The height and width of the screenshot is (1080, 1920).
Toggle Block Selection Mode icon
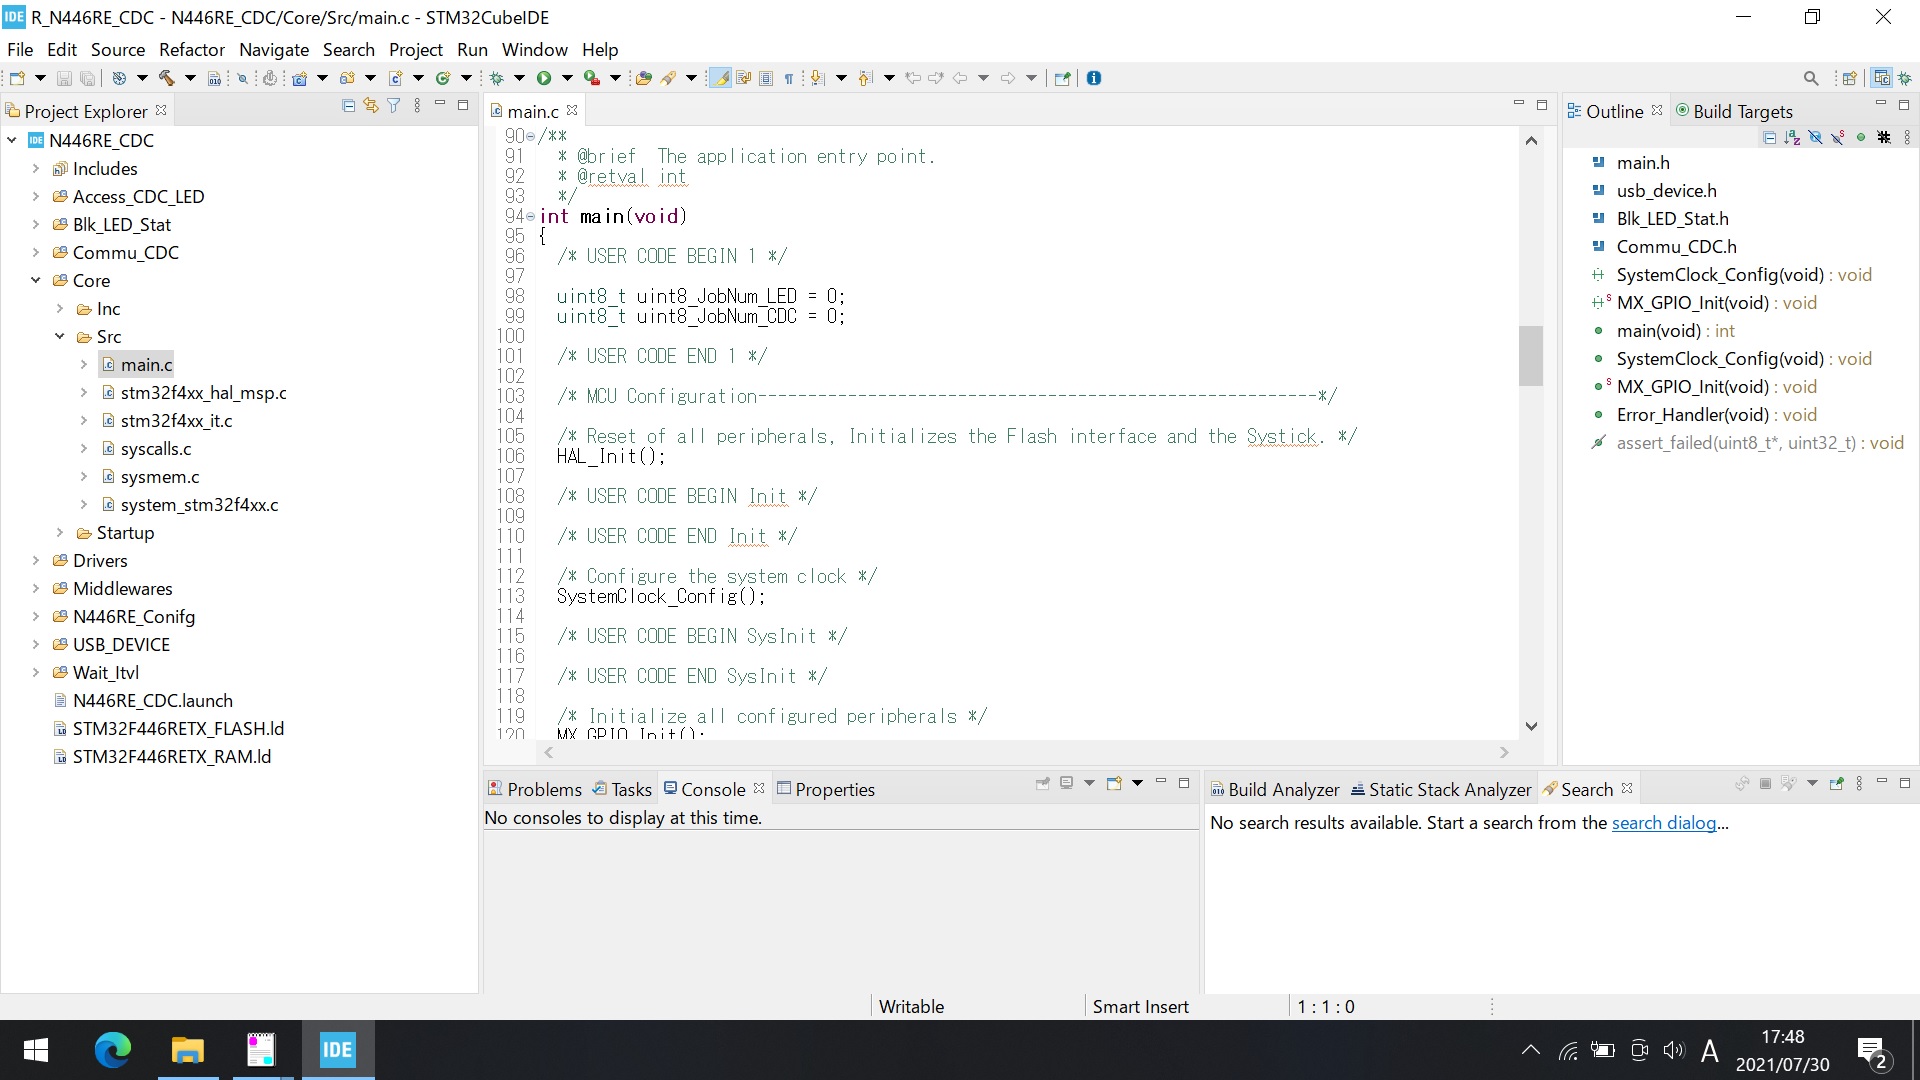(766, 78)
